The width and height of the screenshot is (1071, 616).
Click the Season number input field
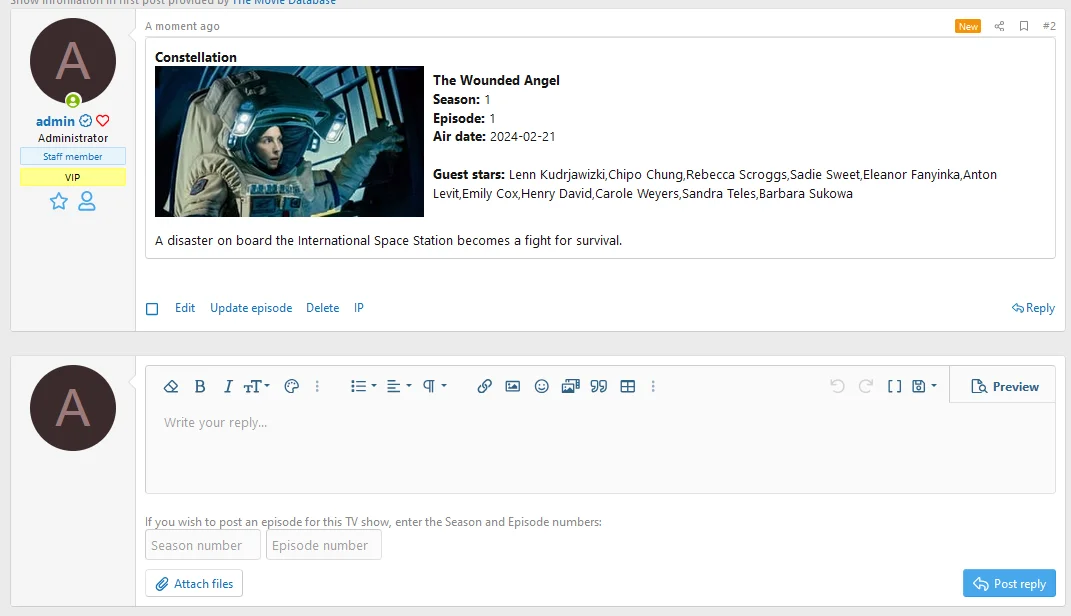click(203, 545)
